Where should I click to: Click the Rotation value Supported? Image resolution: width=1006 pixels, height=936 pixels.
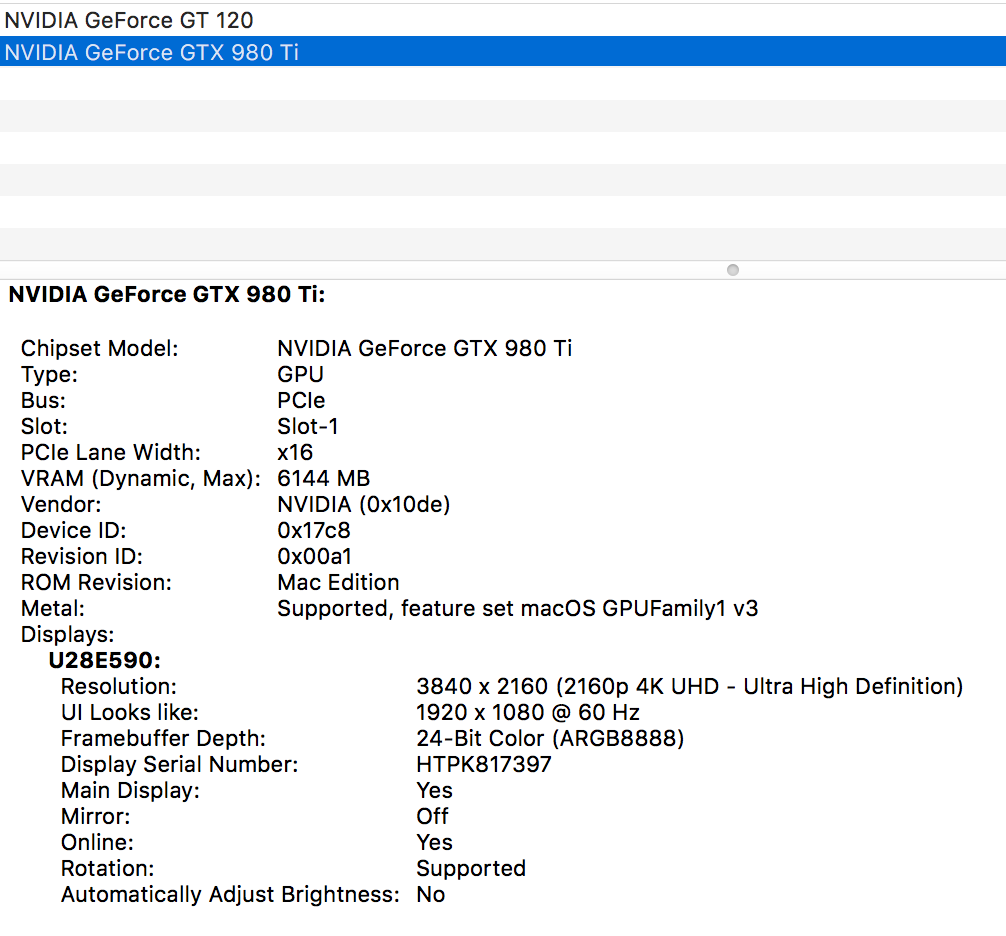(x=471, y=869)
